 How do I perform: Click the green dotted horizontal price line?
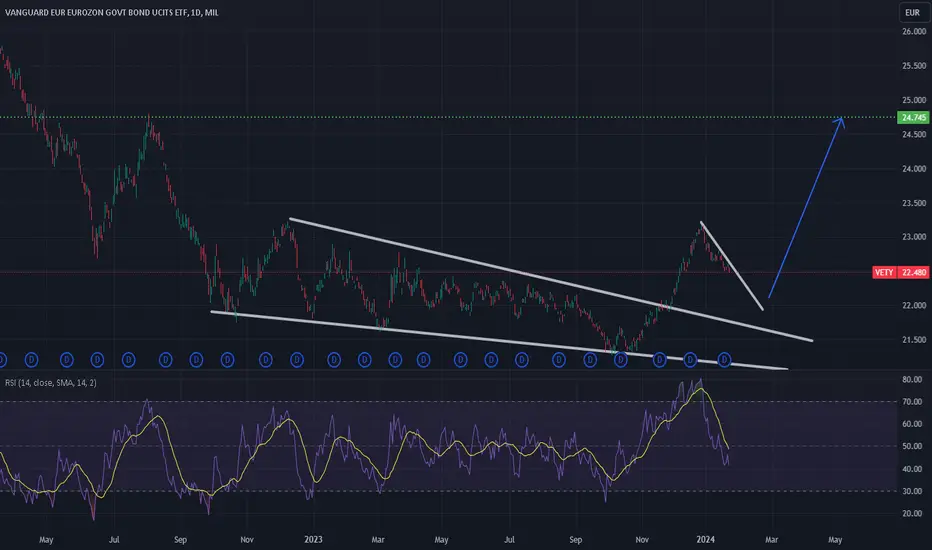click(446, 117)
